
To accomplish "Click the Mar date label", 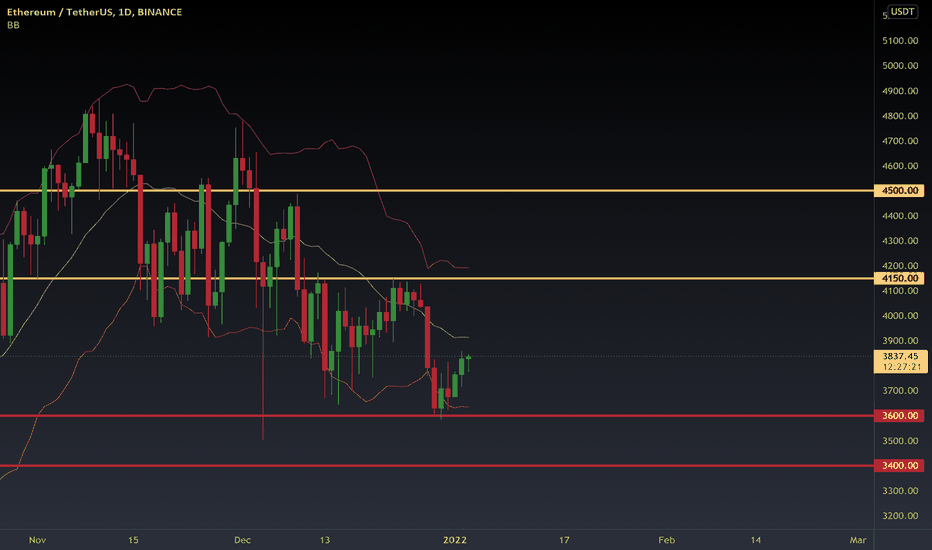I will pos(858,540).
